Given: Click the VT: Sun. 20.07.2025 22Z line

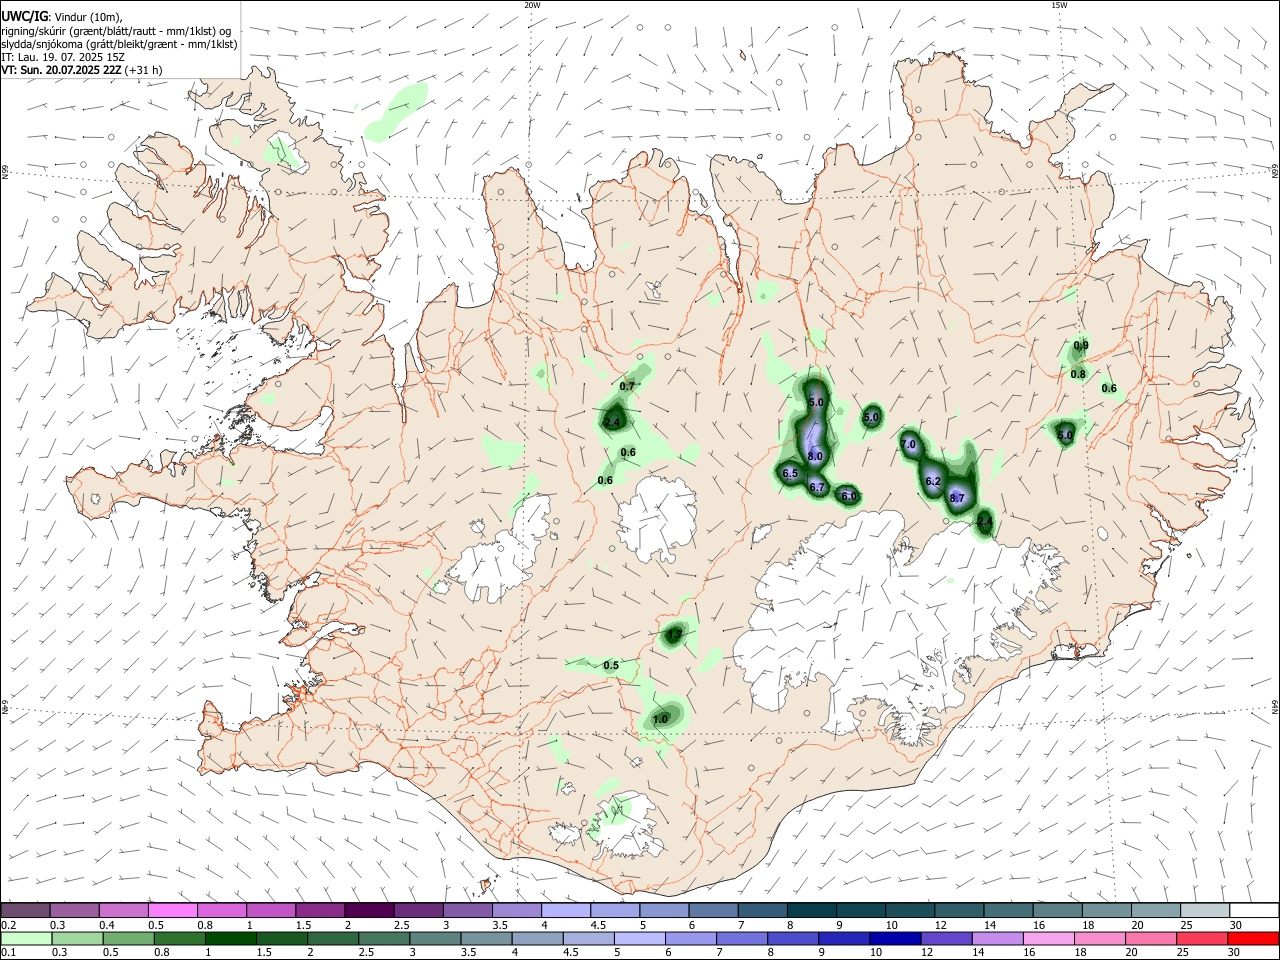Looking at the screenshot, I should coord(81,70).
